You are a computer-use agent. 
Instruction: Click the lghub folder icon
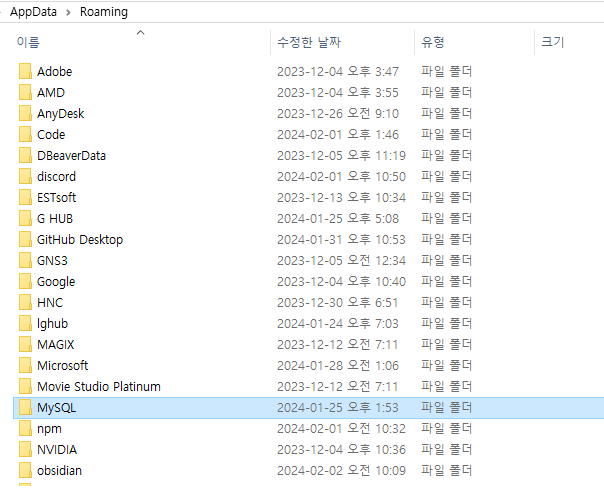(25, 323)
